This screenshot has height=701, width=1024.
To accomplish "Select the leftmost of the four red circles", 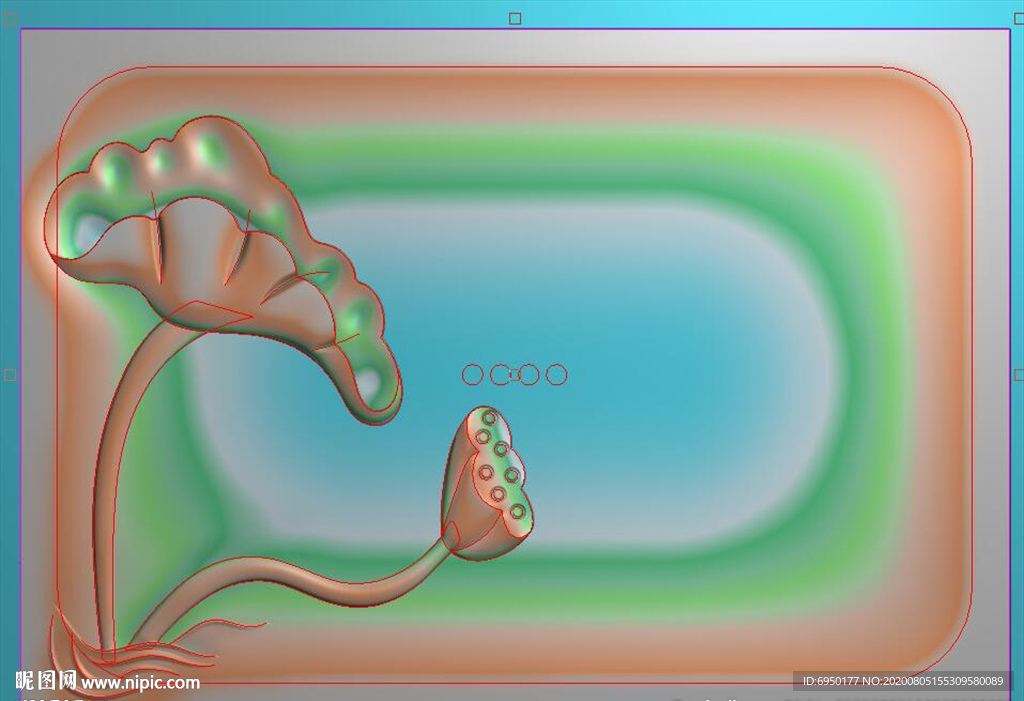I will tap(472, 375).
